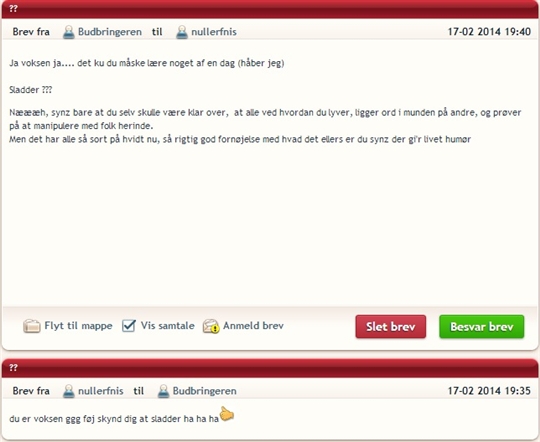This screenshot has height=442, width=540.
Task: Delete the message with Slet brev
Action: (391, 326)
